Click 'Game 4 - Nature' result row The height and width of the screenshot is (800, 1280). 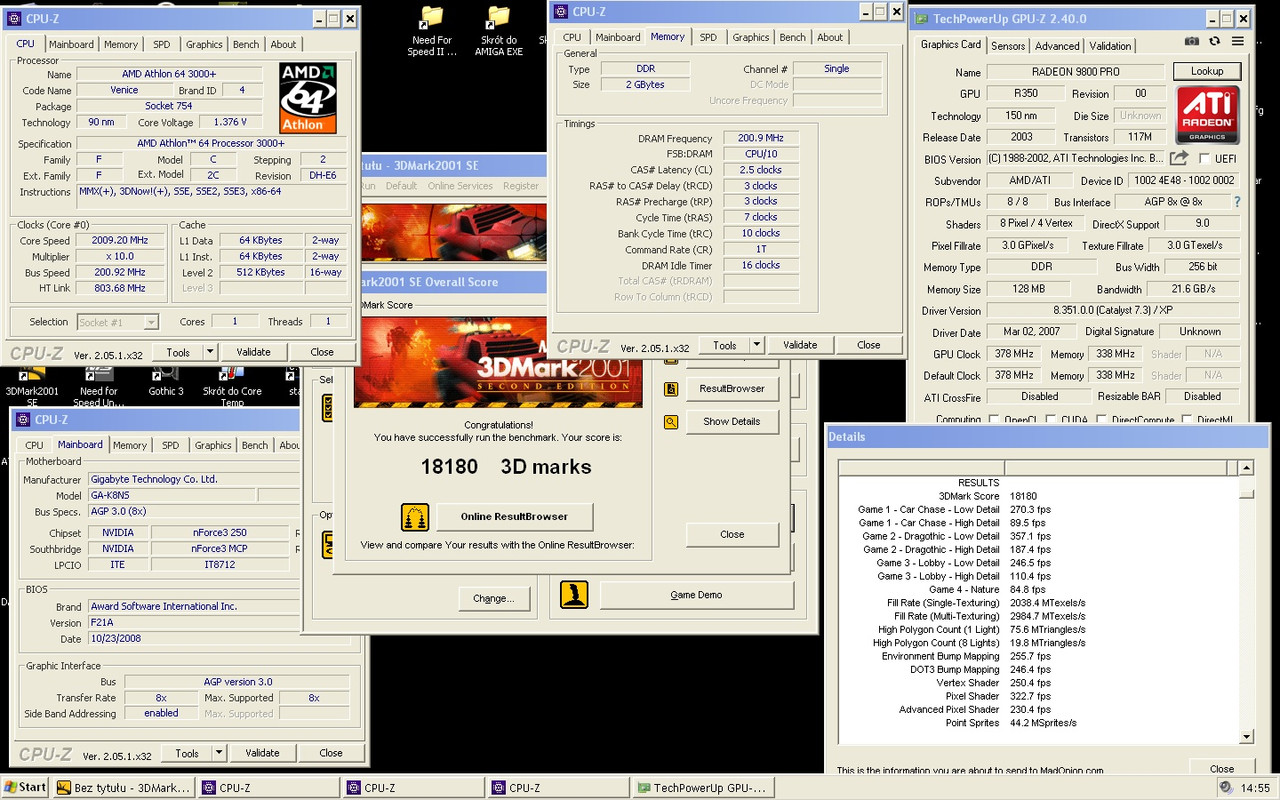[988, 590]
